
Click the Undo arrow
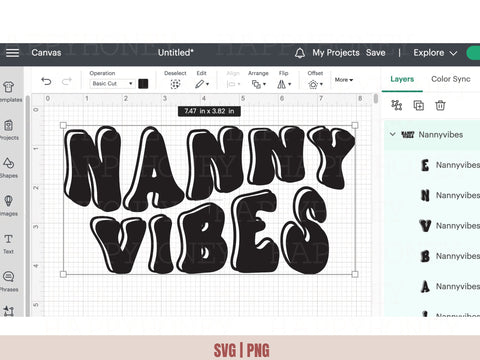(x=46, y=81)
